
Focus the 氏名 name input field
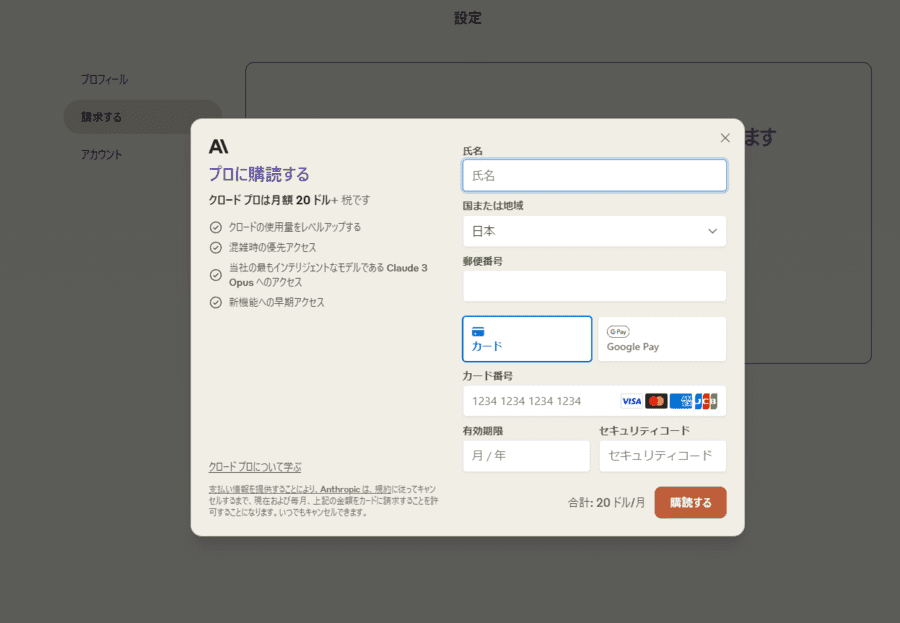[594, 175]
